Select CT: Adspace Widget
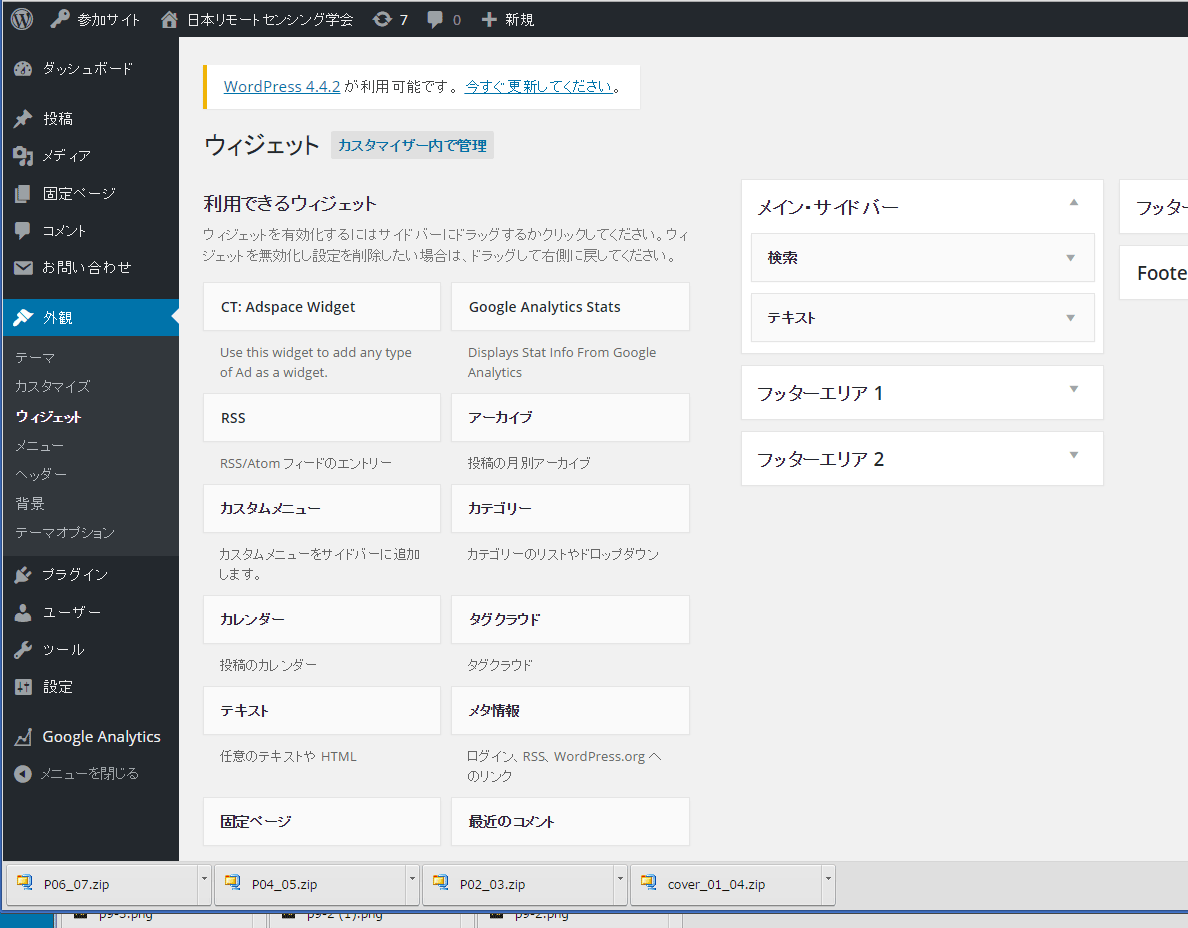This screenshot has height=928, width=1188. [x=322, y=307]
